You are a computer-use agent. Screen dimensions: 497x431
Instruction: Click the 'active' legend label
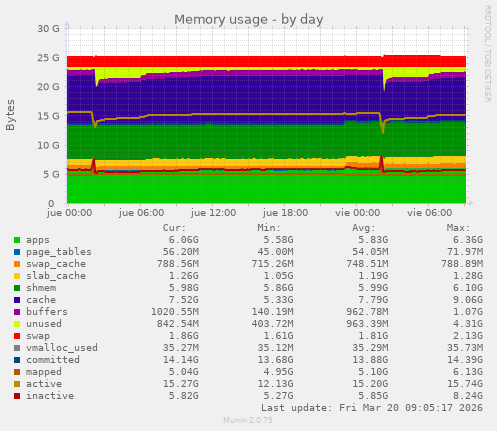point(44,384)
